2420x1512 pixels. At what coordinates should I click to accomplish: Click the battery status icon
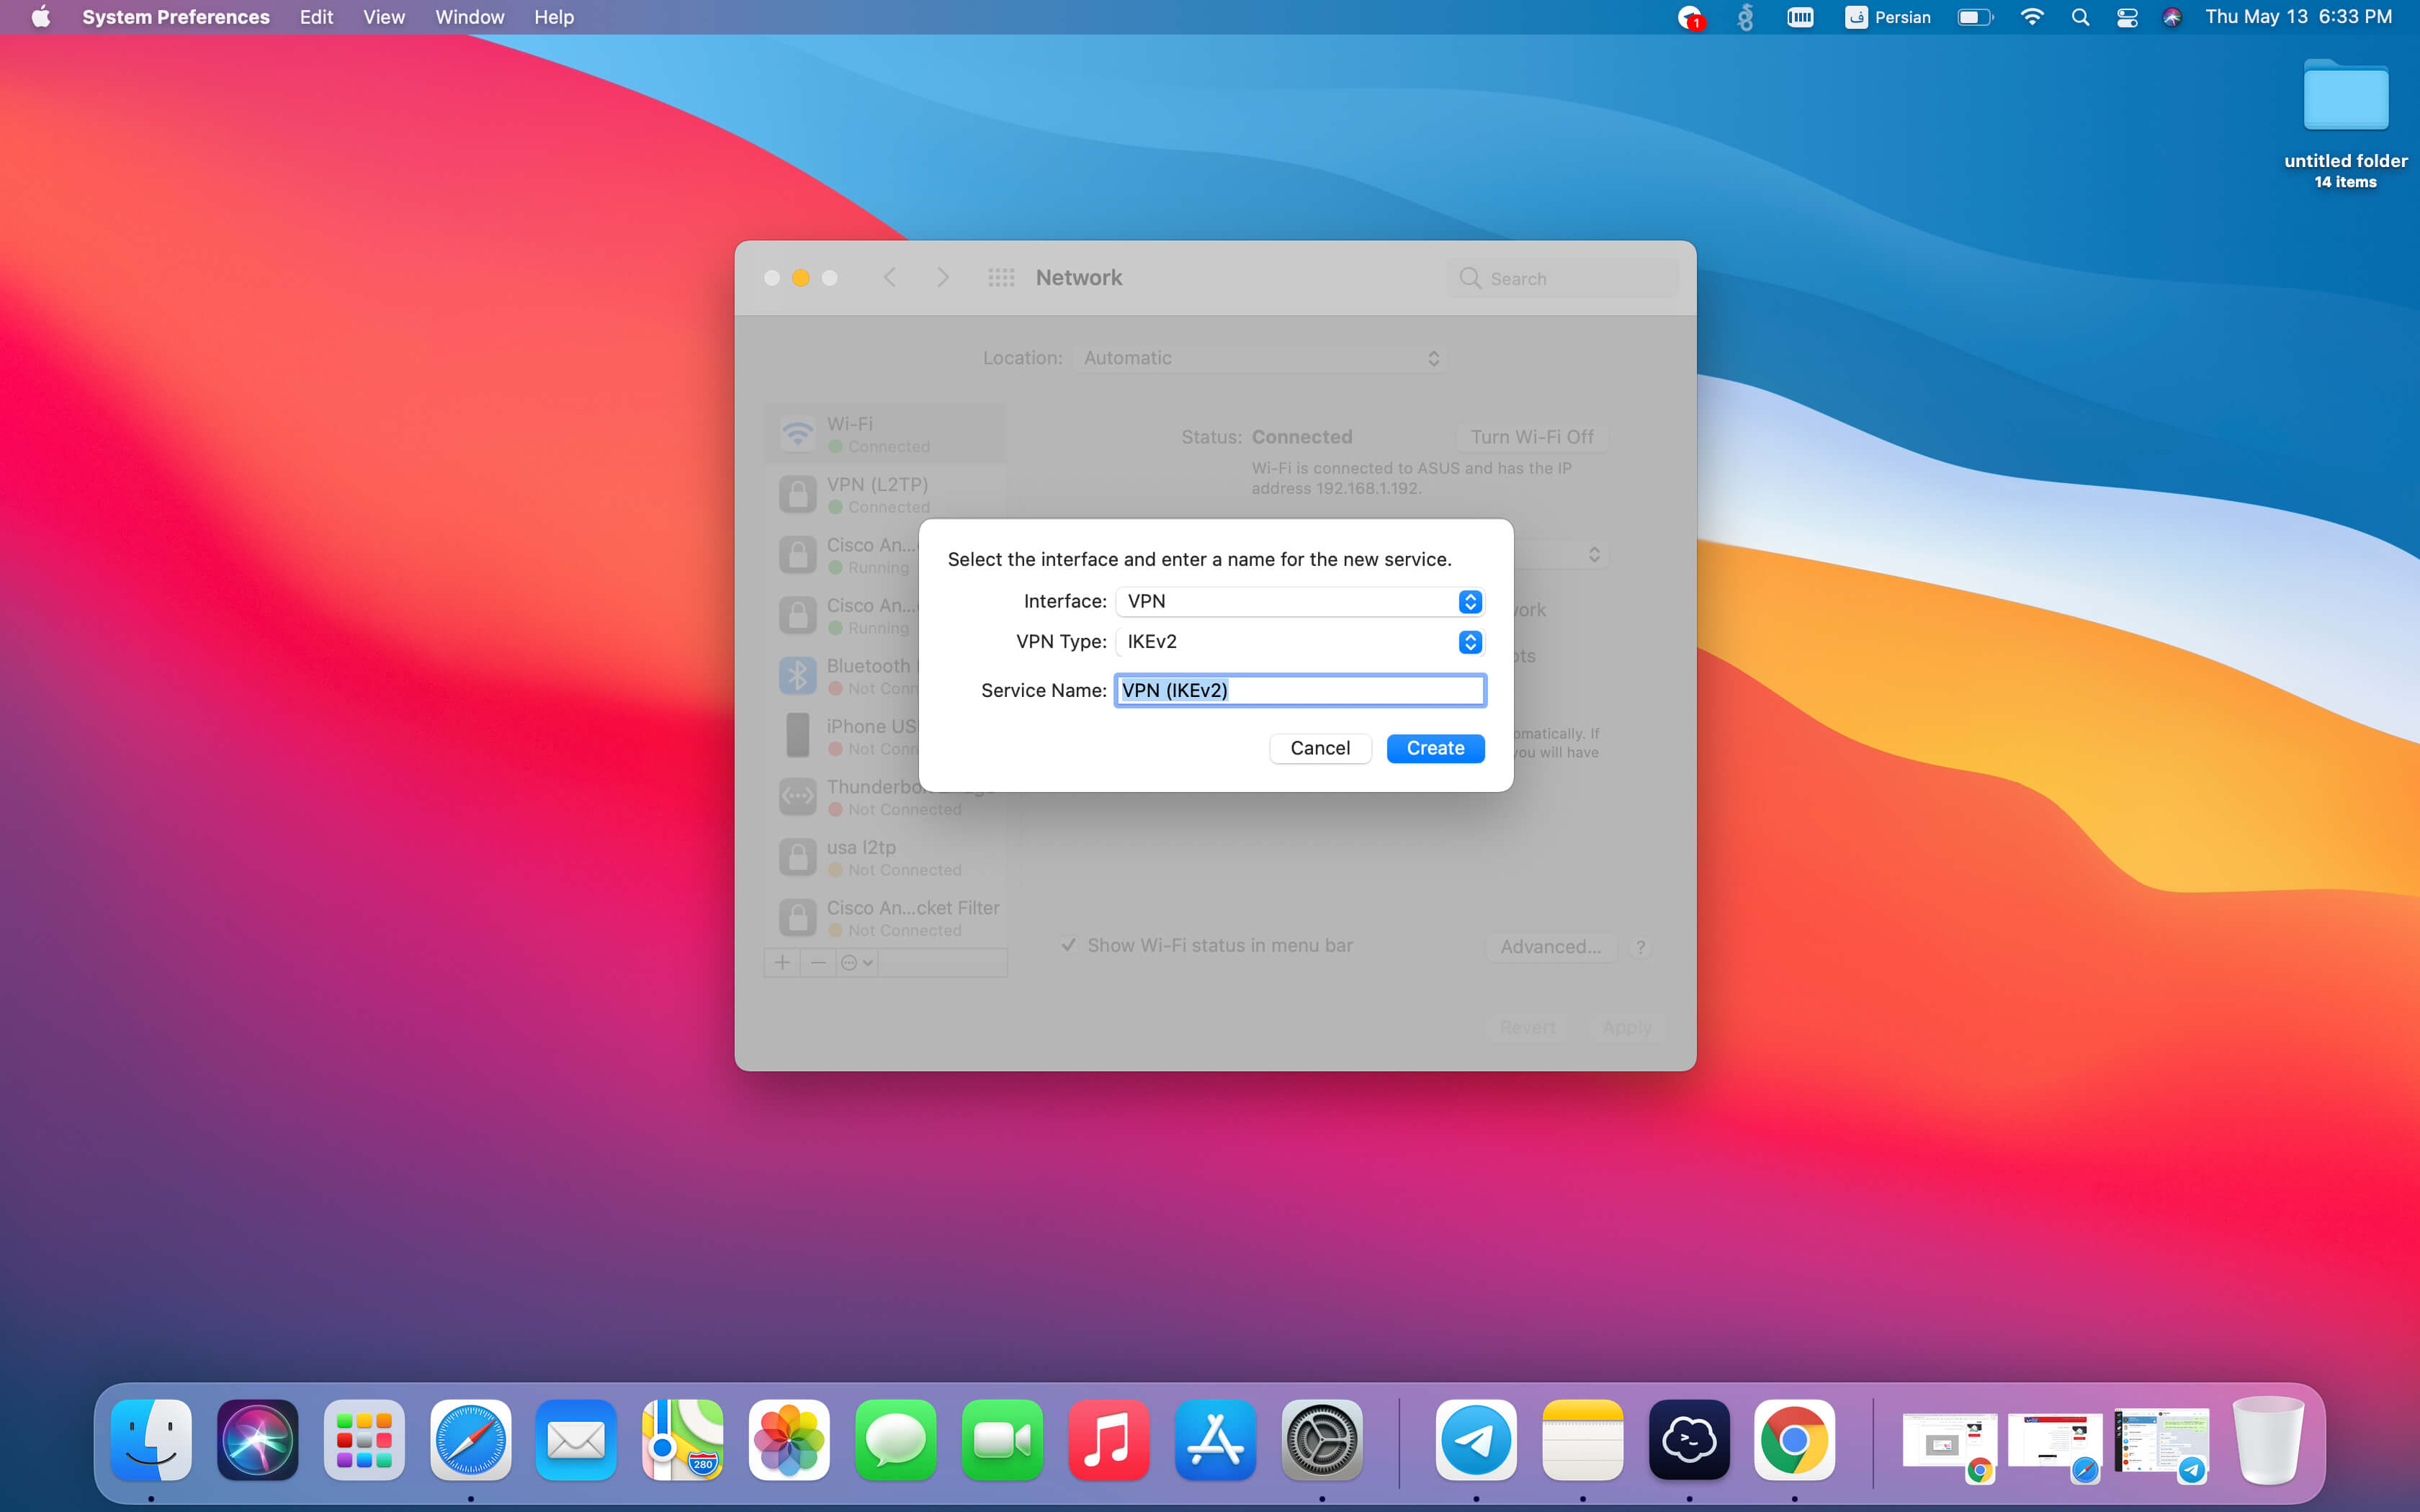(1974, 17)
